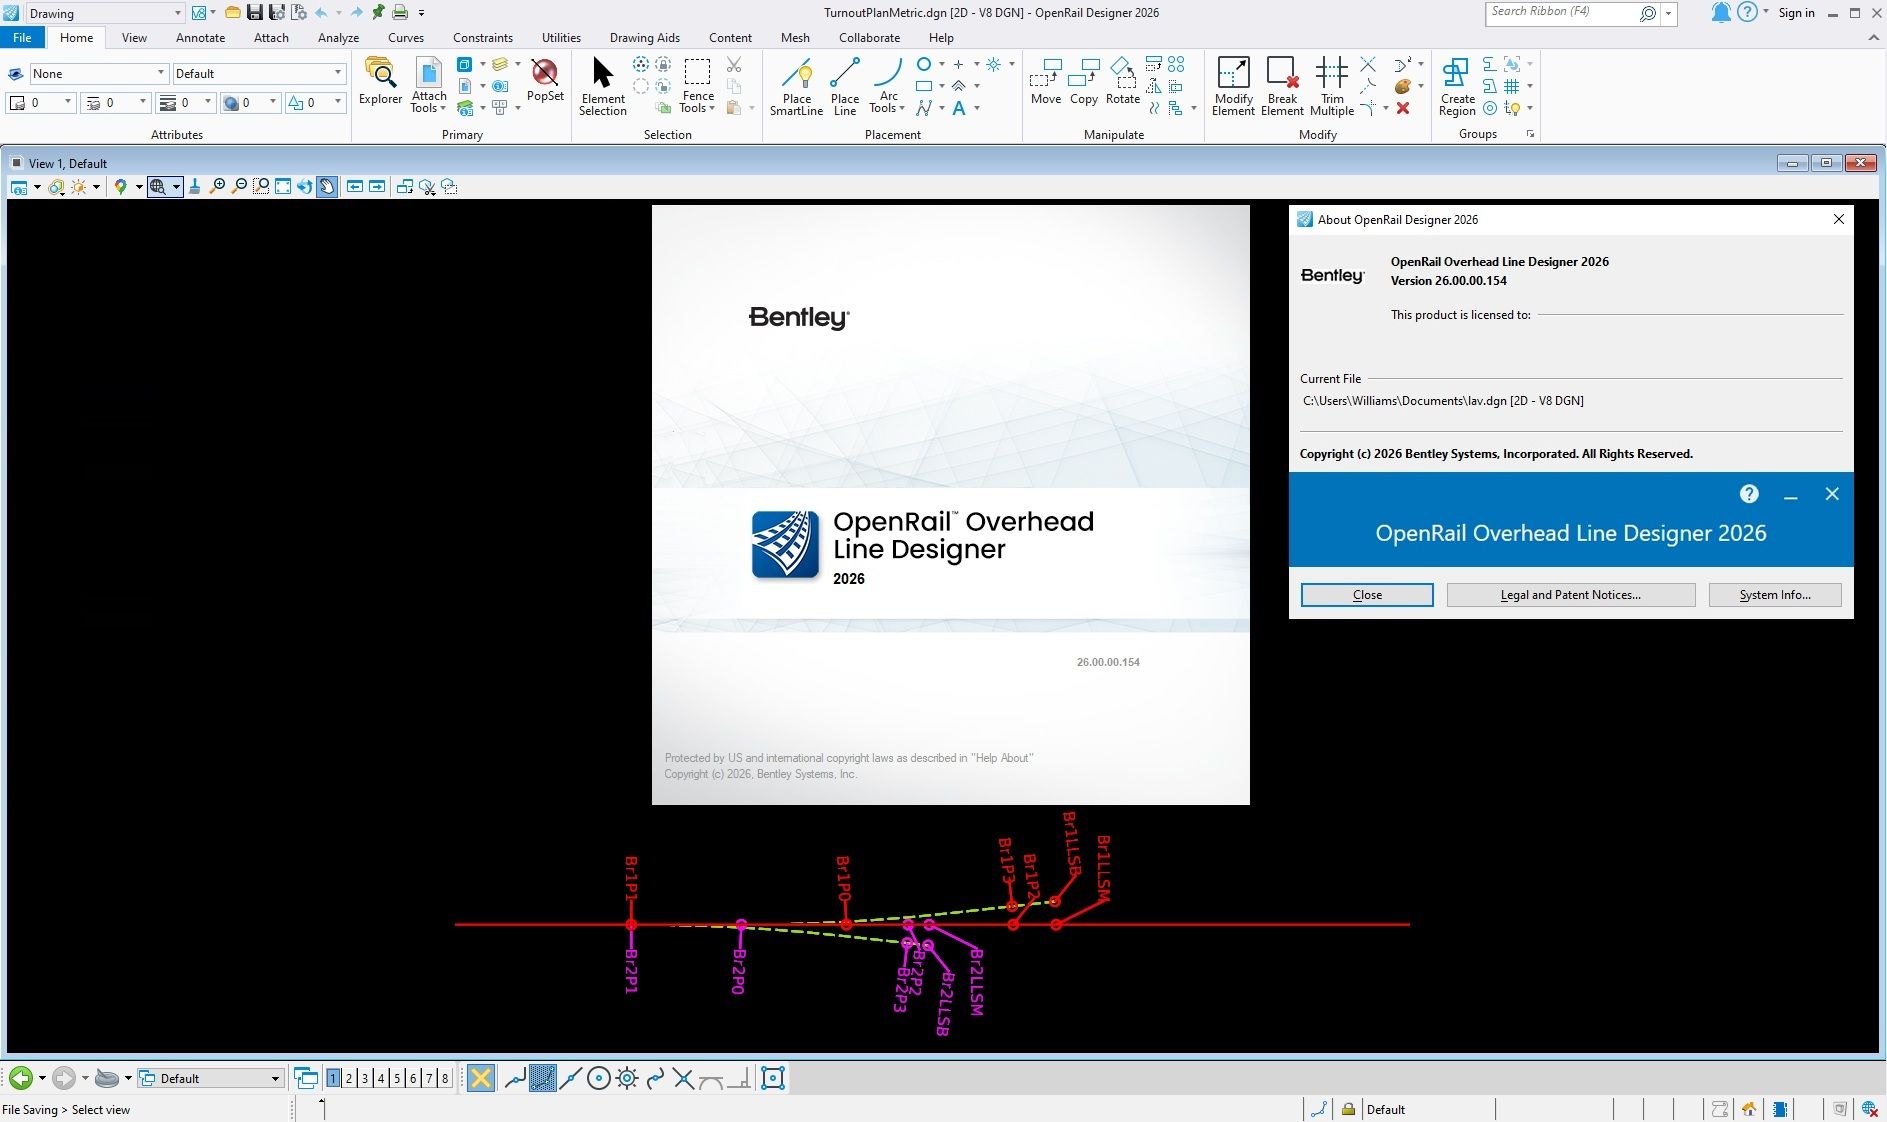Click the green Back arrow button
1887x1122 pixels.
point(20,1078)
